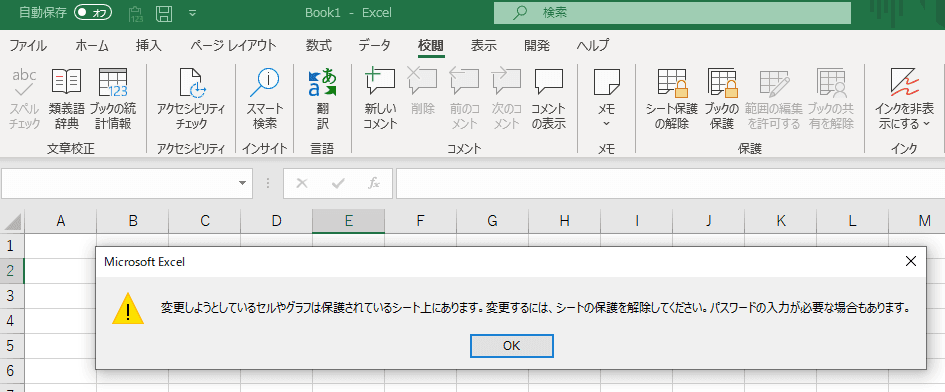Select column A header
Image resolution: width=945 pixels, height=392 pixels.
click(60, 221)
